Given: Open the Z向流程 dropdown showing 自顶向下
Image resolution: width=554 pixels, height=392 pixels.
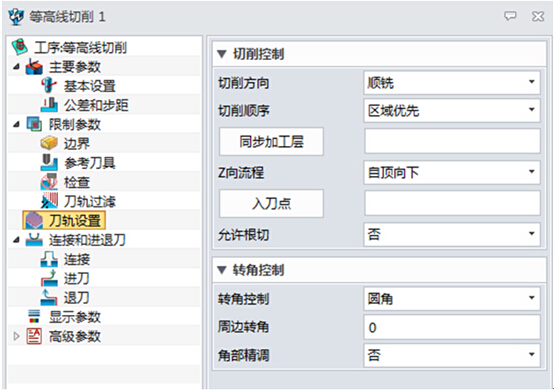Looking at the screenshot, I should [452, 172].
